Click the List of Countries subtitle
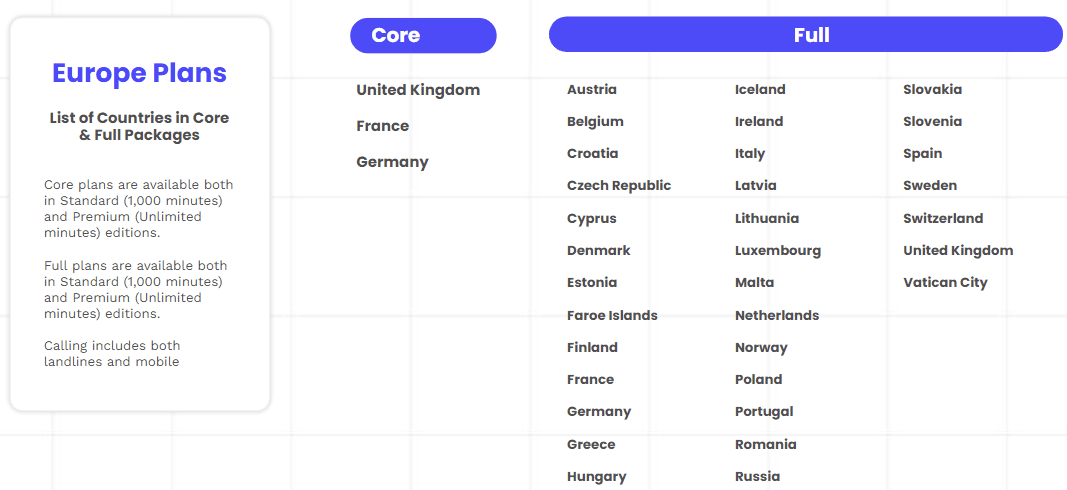This screenshot has width=1067, height=490. (x=139, y=126)
